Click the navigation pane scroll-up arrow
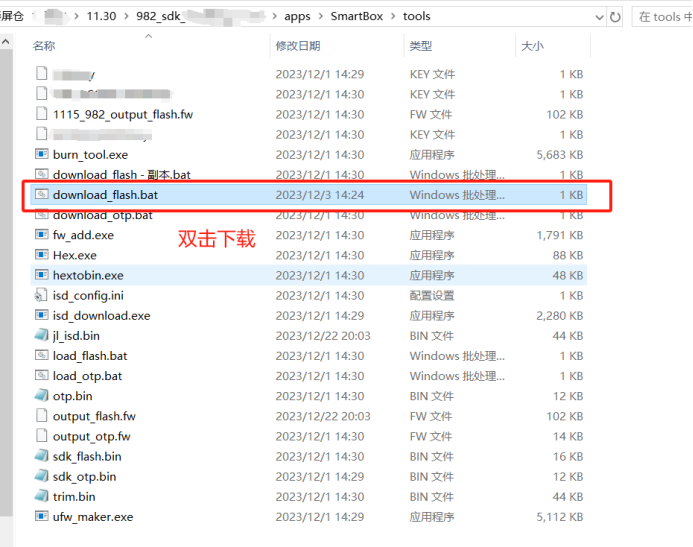The image size is (693, 547). pos(6,42)
